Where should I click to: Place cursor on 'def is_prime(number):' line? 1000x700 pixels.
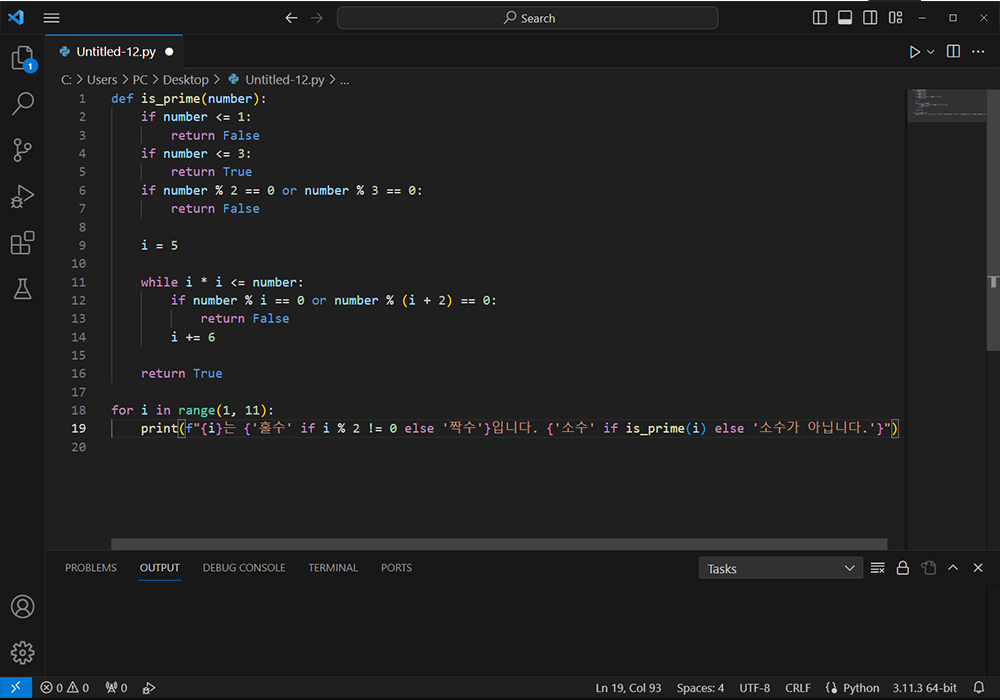pos(189,99)
